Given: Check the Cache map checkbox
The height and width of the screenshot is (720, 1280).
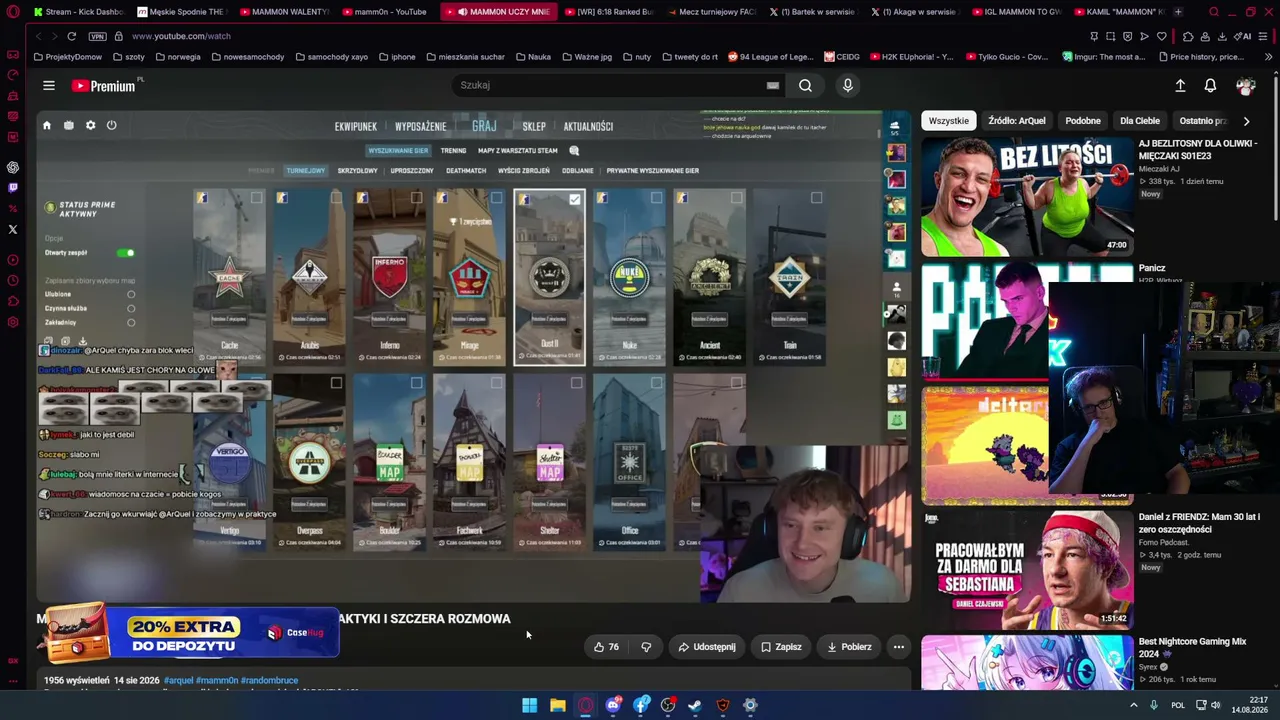Looking at the screenshot, I should [x=256, y=198].
